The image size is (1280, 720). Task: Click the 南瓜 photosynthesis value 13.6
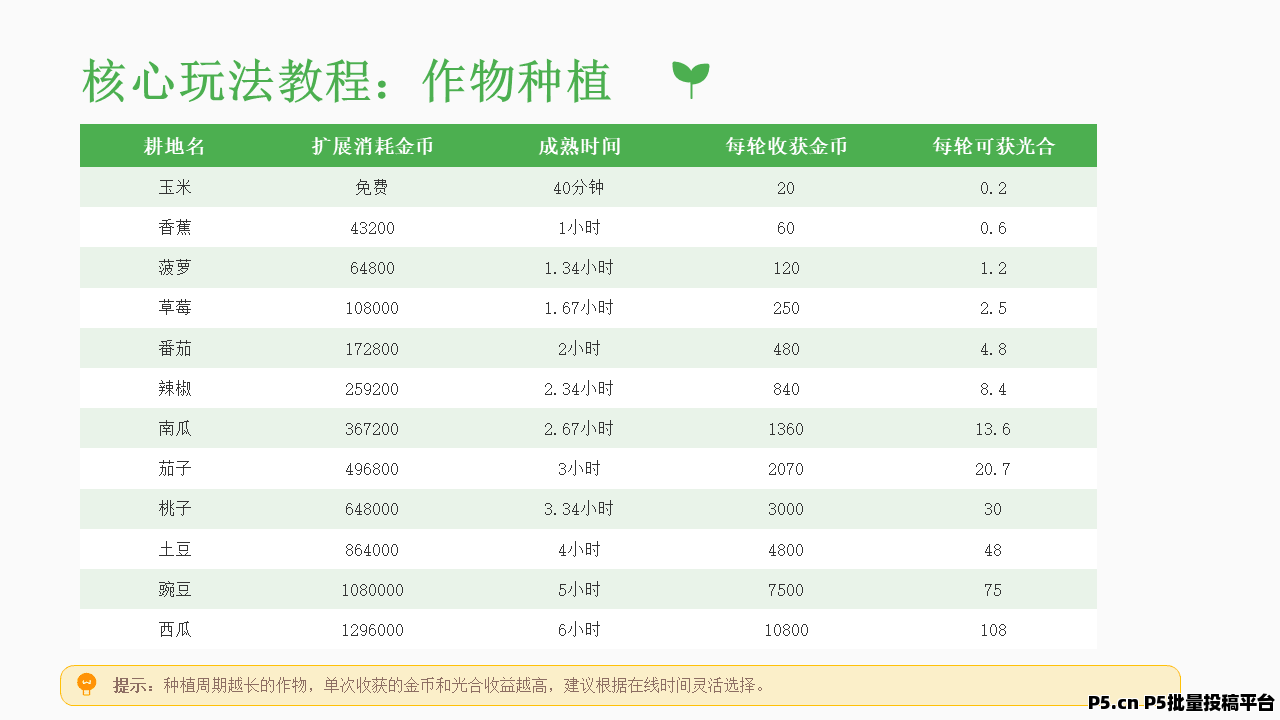click(993, 429)
